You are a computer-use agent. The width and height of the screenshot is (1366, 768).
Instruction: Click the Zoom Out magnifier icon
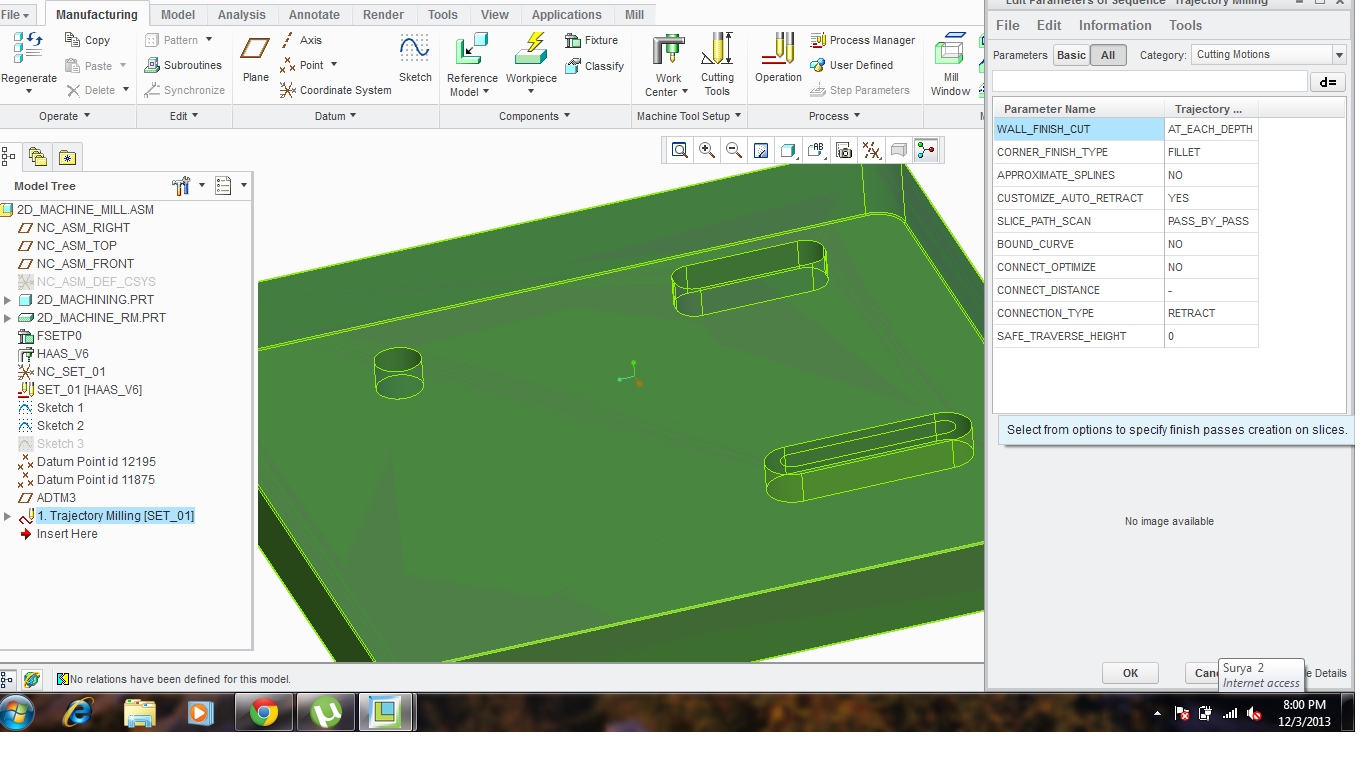pos(734,150)
